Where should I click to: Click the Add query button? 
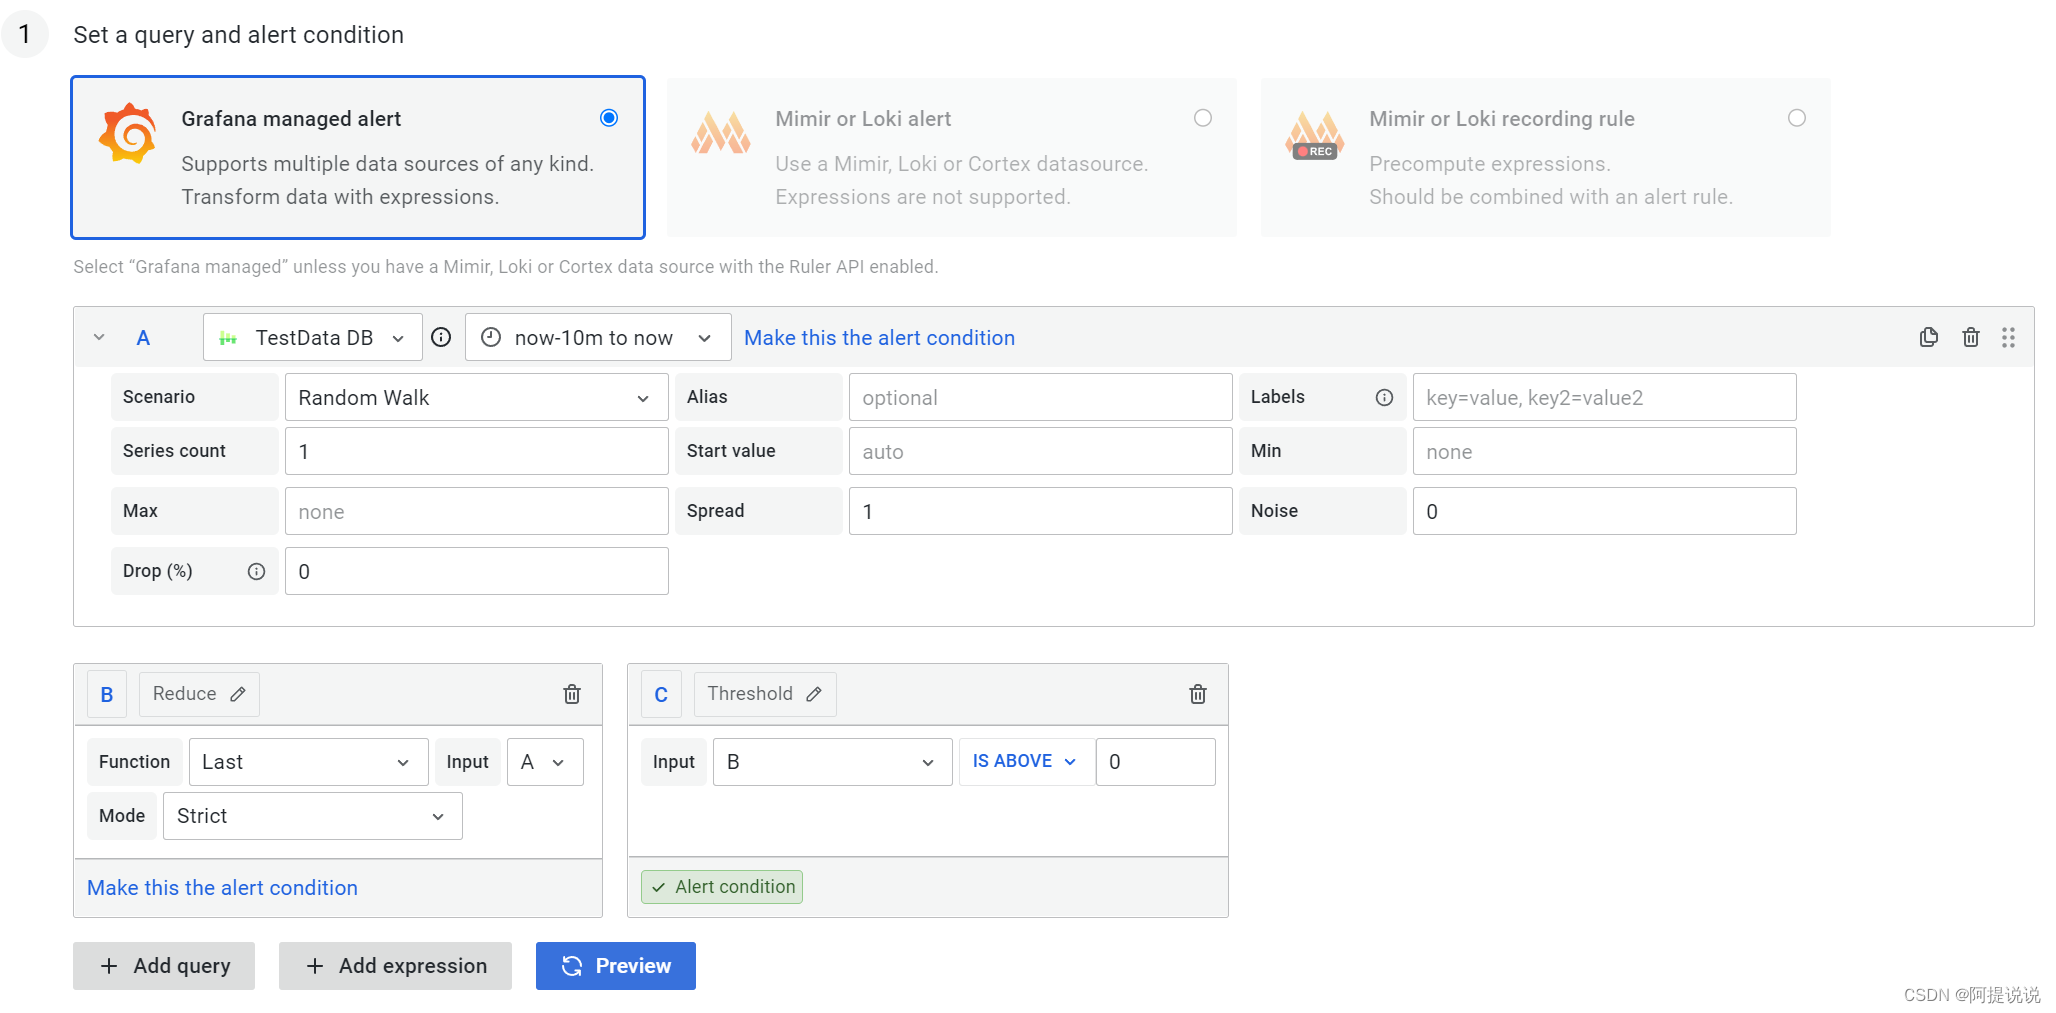[x=164, y=966]
